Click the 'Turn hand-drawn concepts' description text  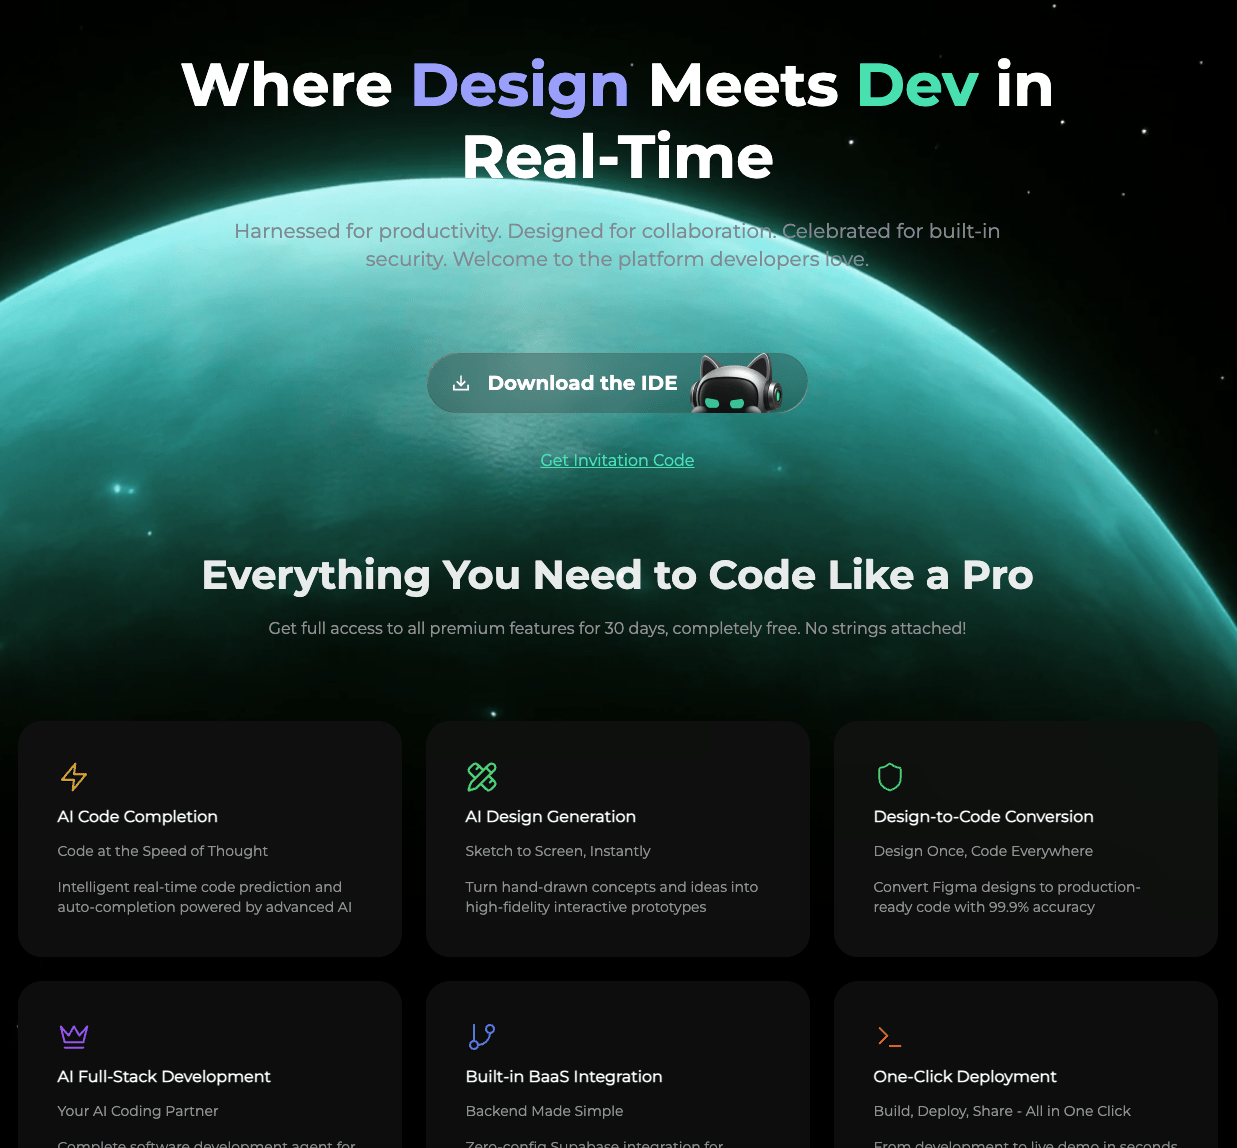612,897
